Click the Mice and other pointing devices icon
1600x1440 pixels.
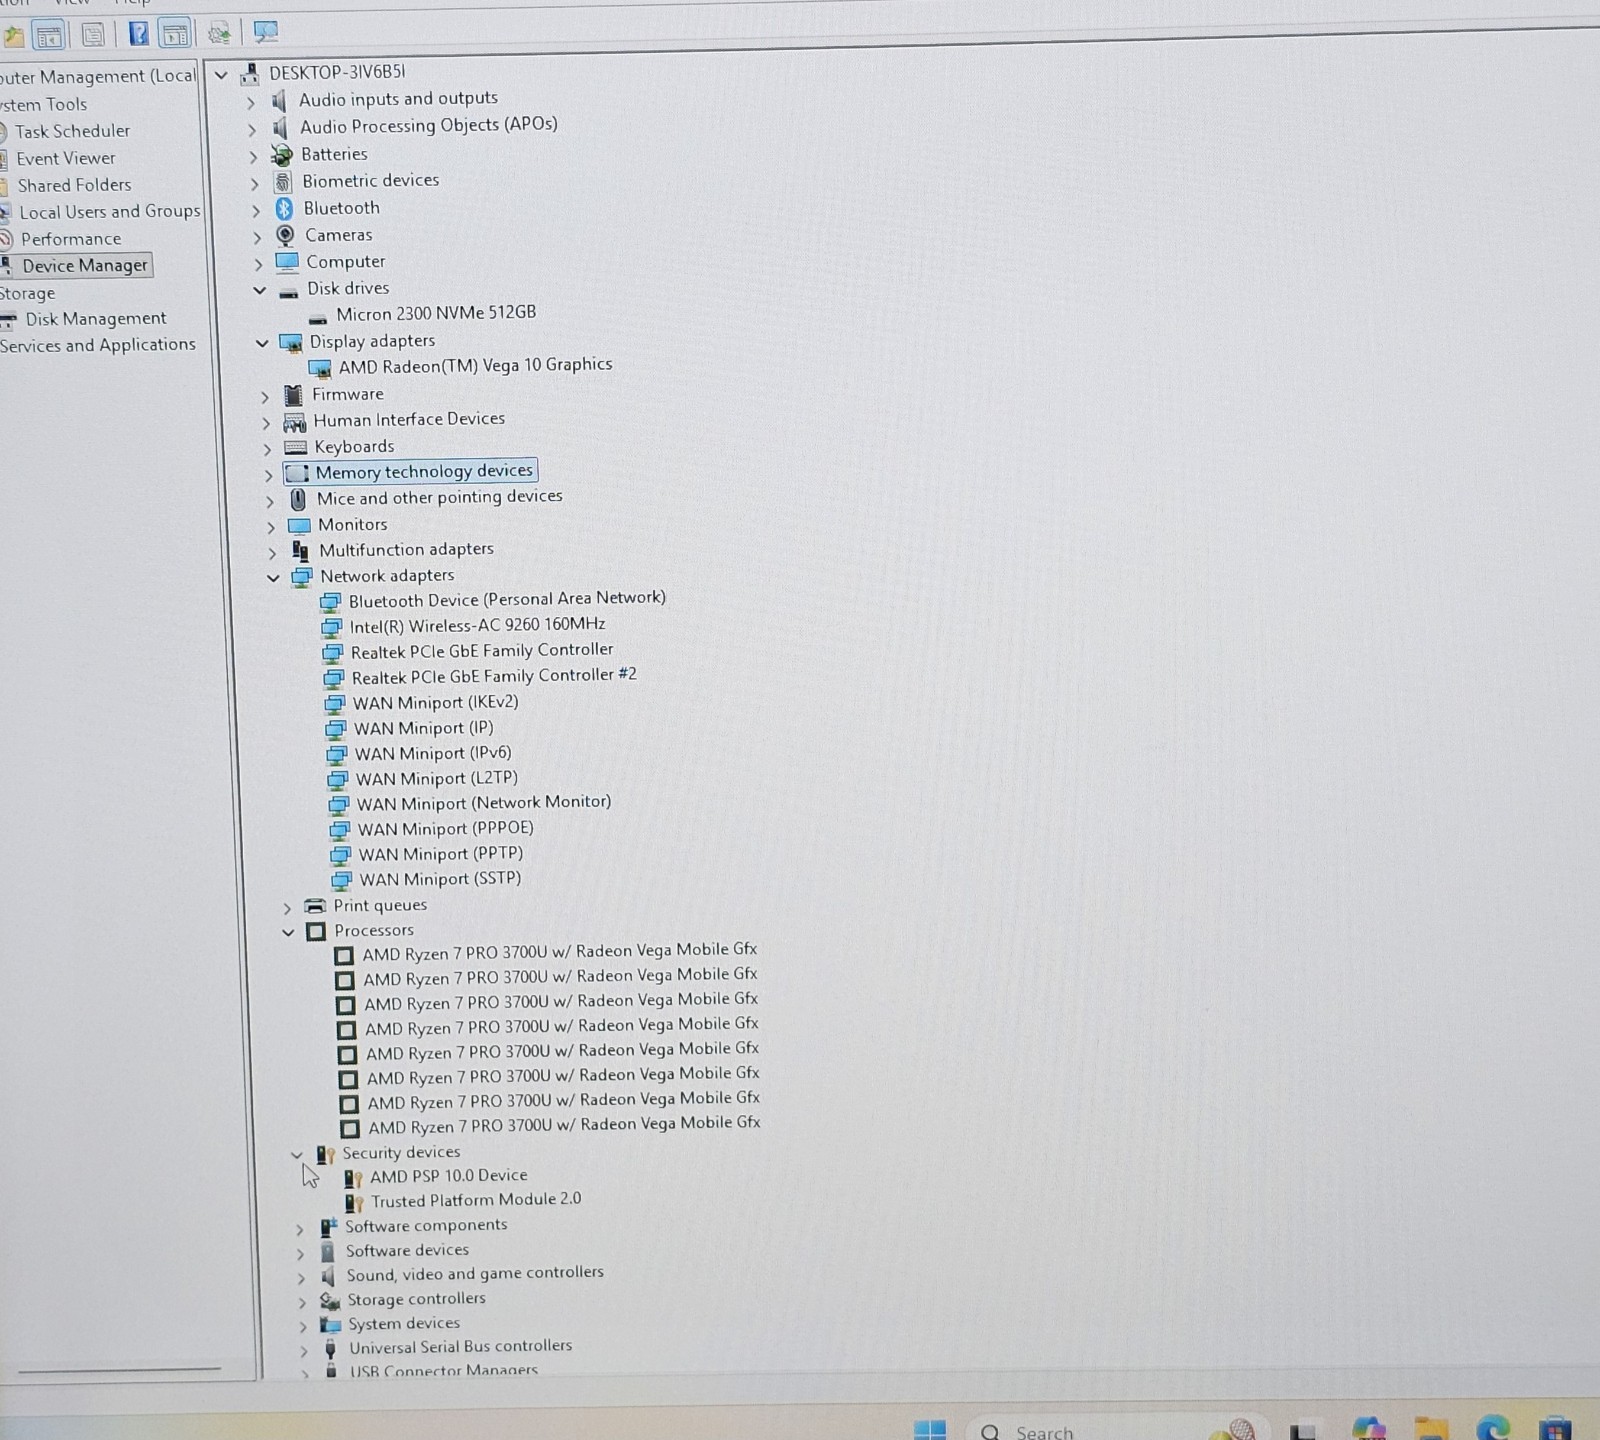point(298,499)
